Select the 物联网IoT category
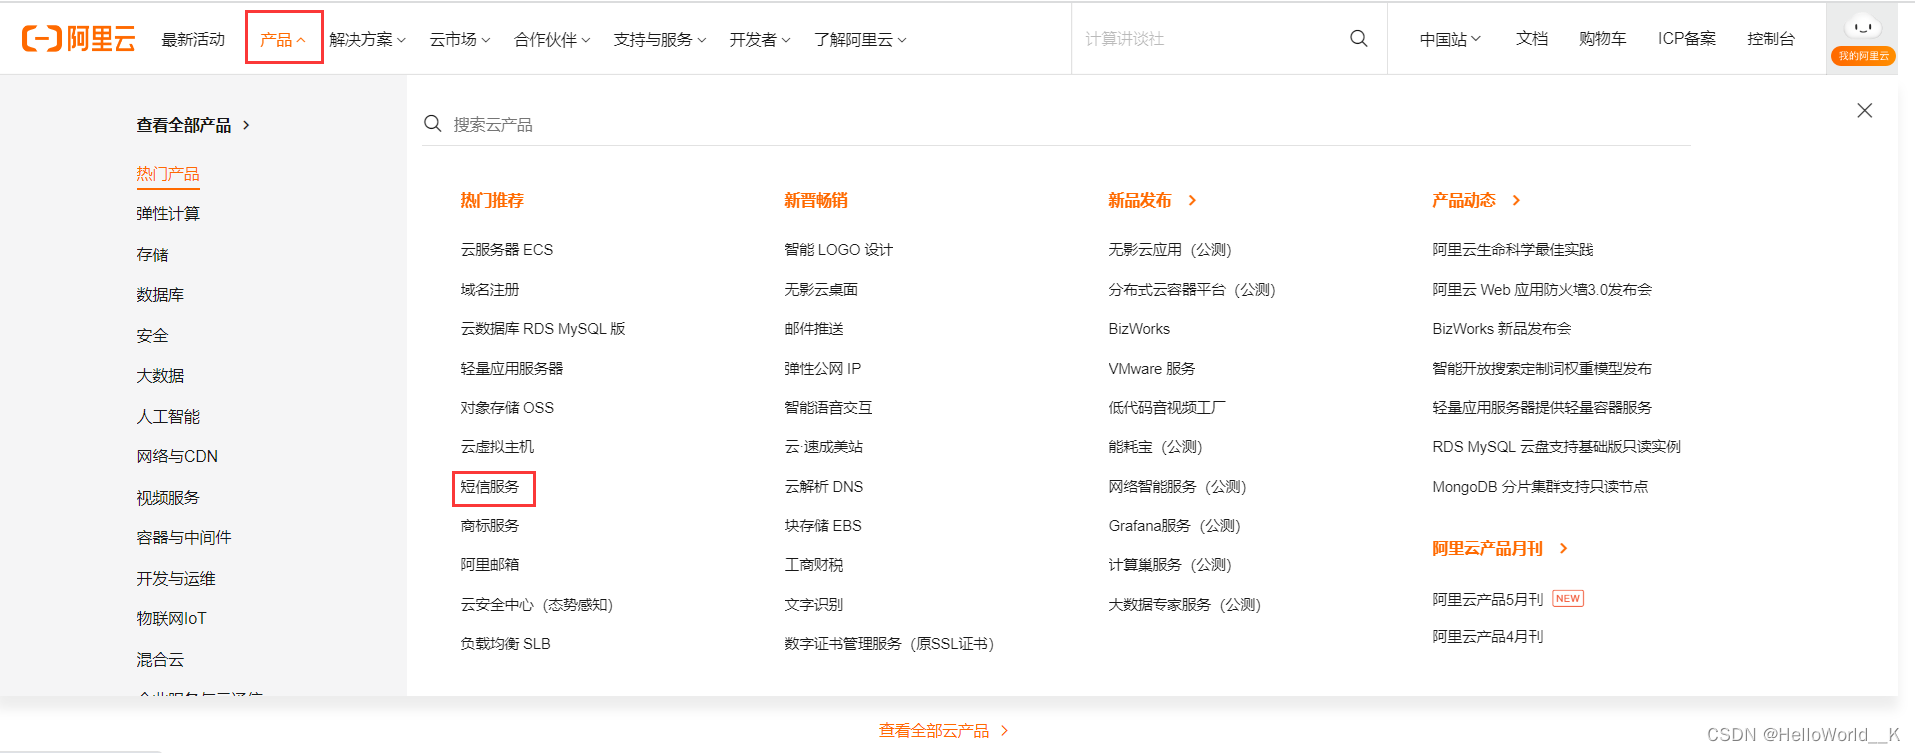Viewport: 1915px width, 753px height. (171, 619)
